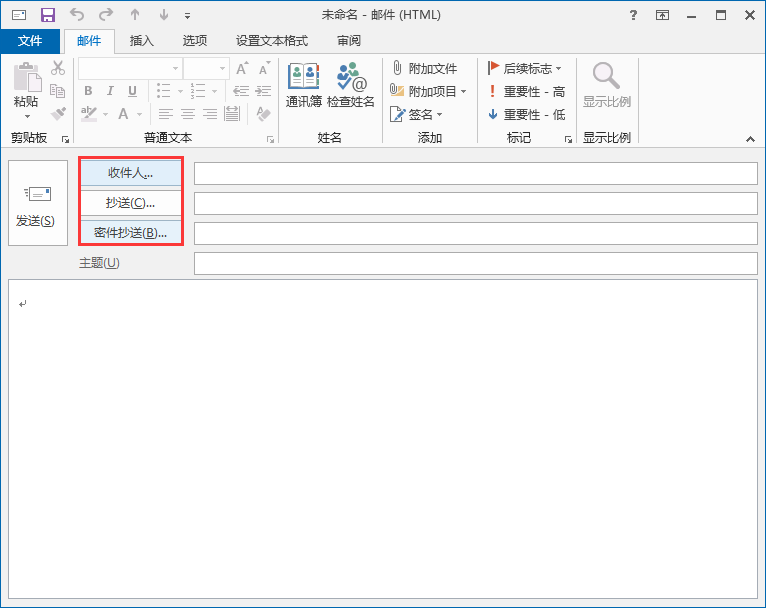
Task: Toggle Low Importance (重要性 - 低)
Action: (x=526, y=114)
